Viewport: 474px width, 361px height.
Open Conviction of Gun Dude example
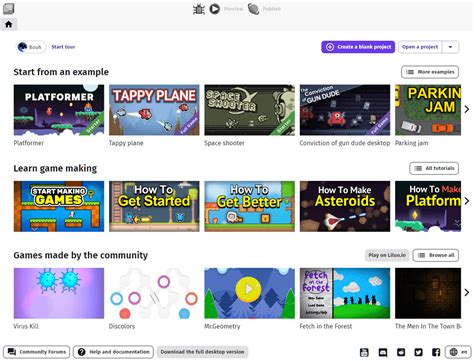[x=345, y=110]
